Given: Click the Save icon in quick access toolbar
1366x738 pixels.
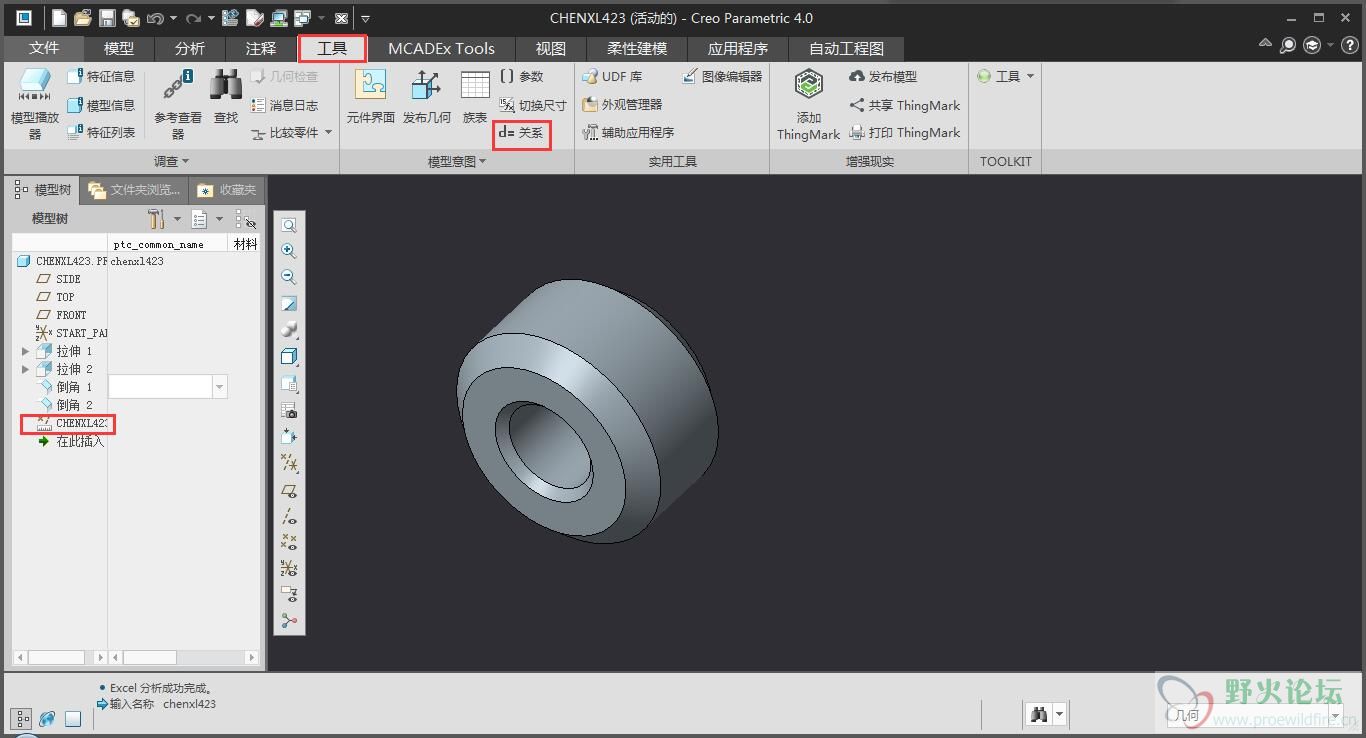Looking at the screenshot, I should pos(107,18).
